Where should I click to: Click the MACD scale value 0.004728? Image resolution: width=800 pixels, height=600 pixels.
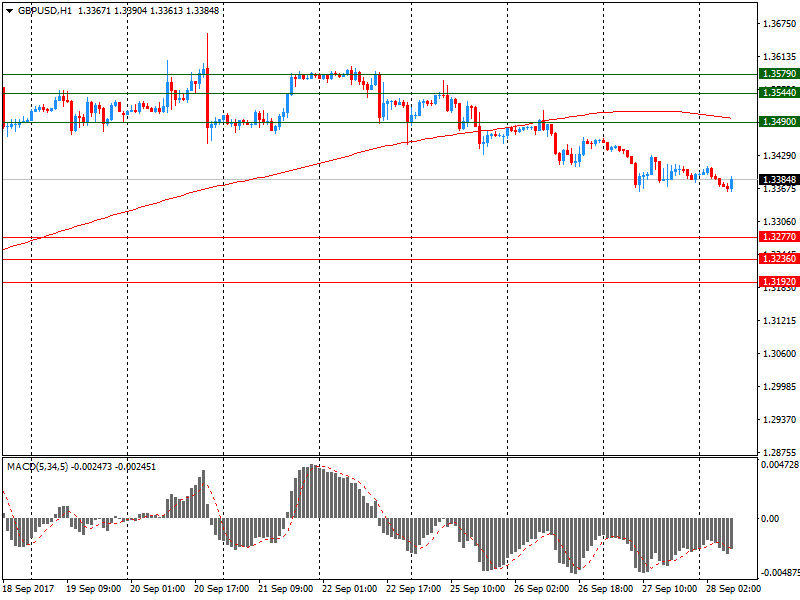[780, 465]
